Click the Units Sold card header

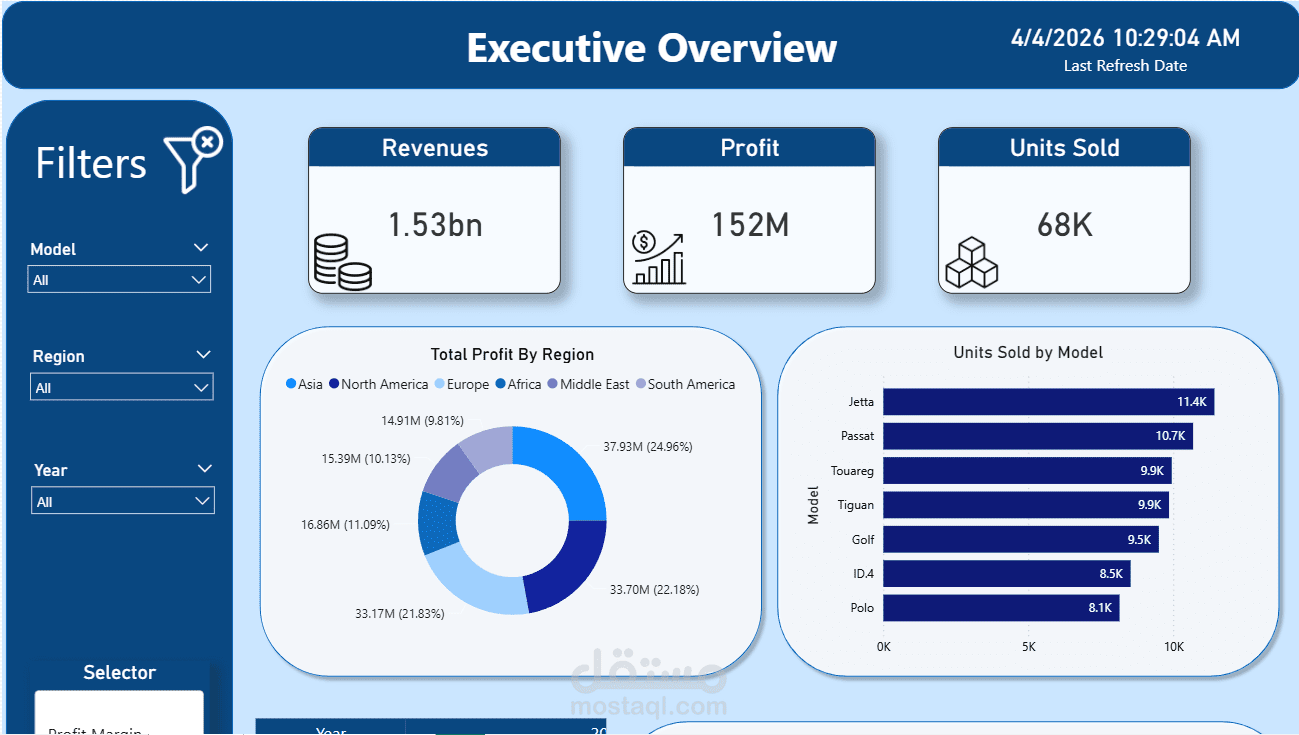[1065, 148]
